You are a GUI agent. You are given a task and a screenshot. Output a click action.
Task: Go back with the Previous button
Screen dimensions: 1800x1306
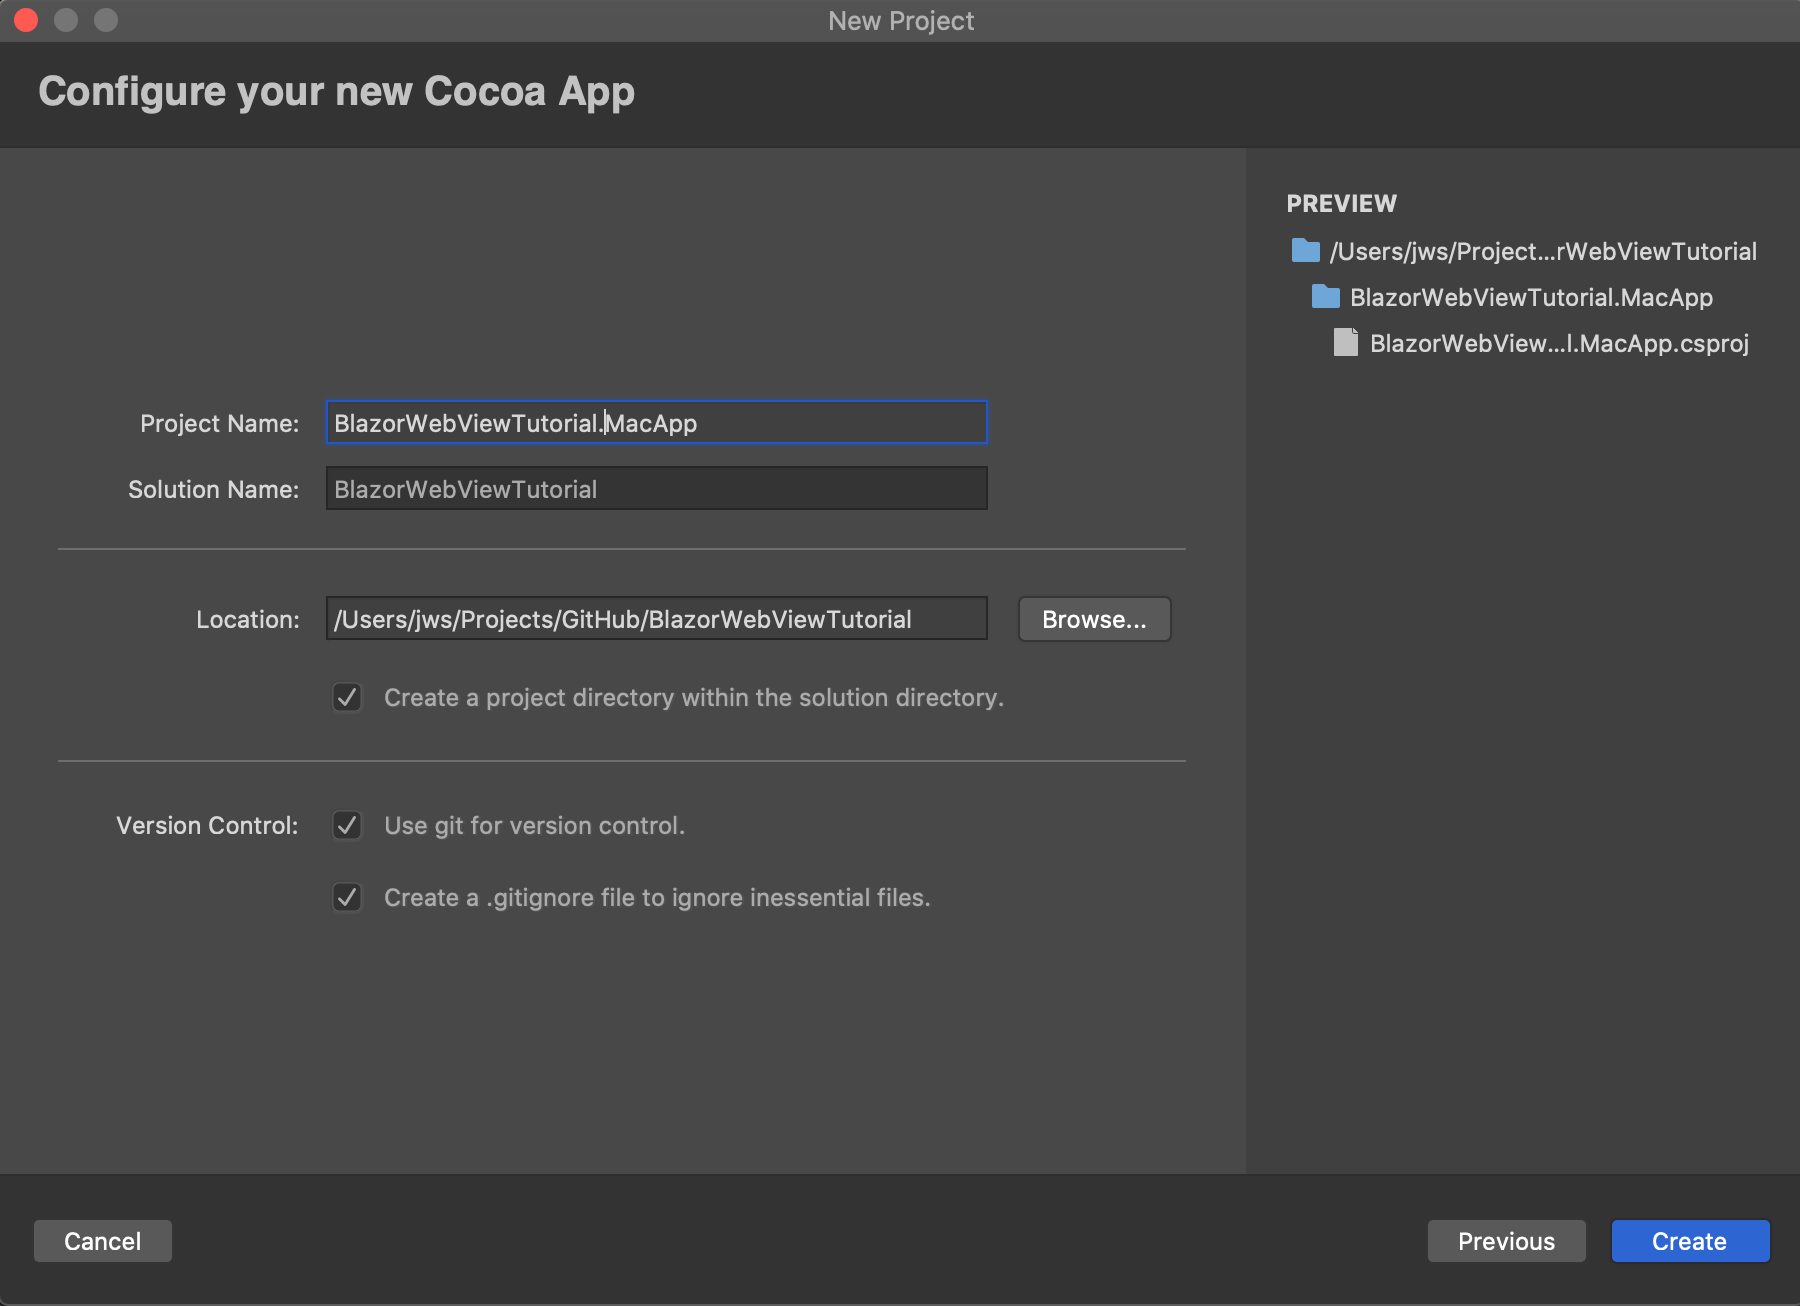pyautogui.click(x=1506, y=1241)
